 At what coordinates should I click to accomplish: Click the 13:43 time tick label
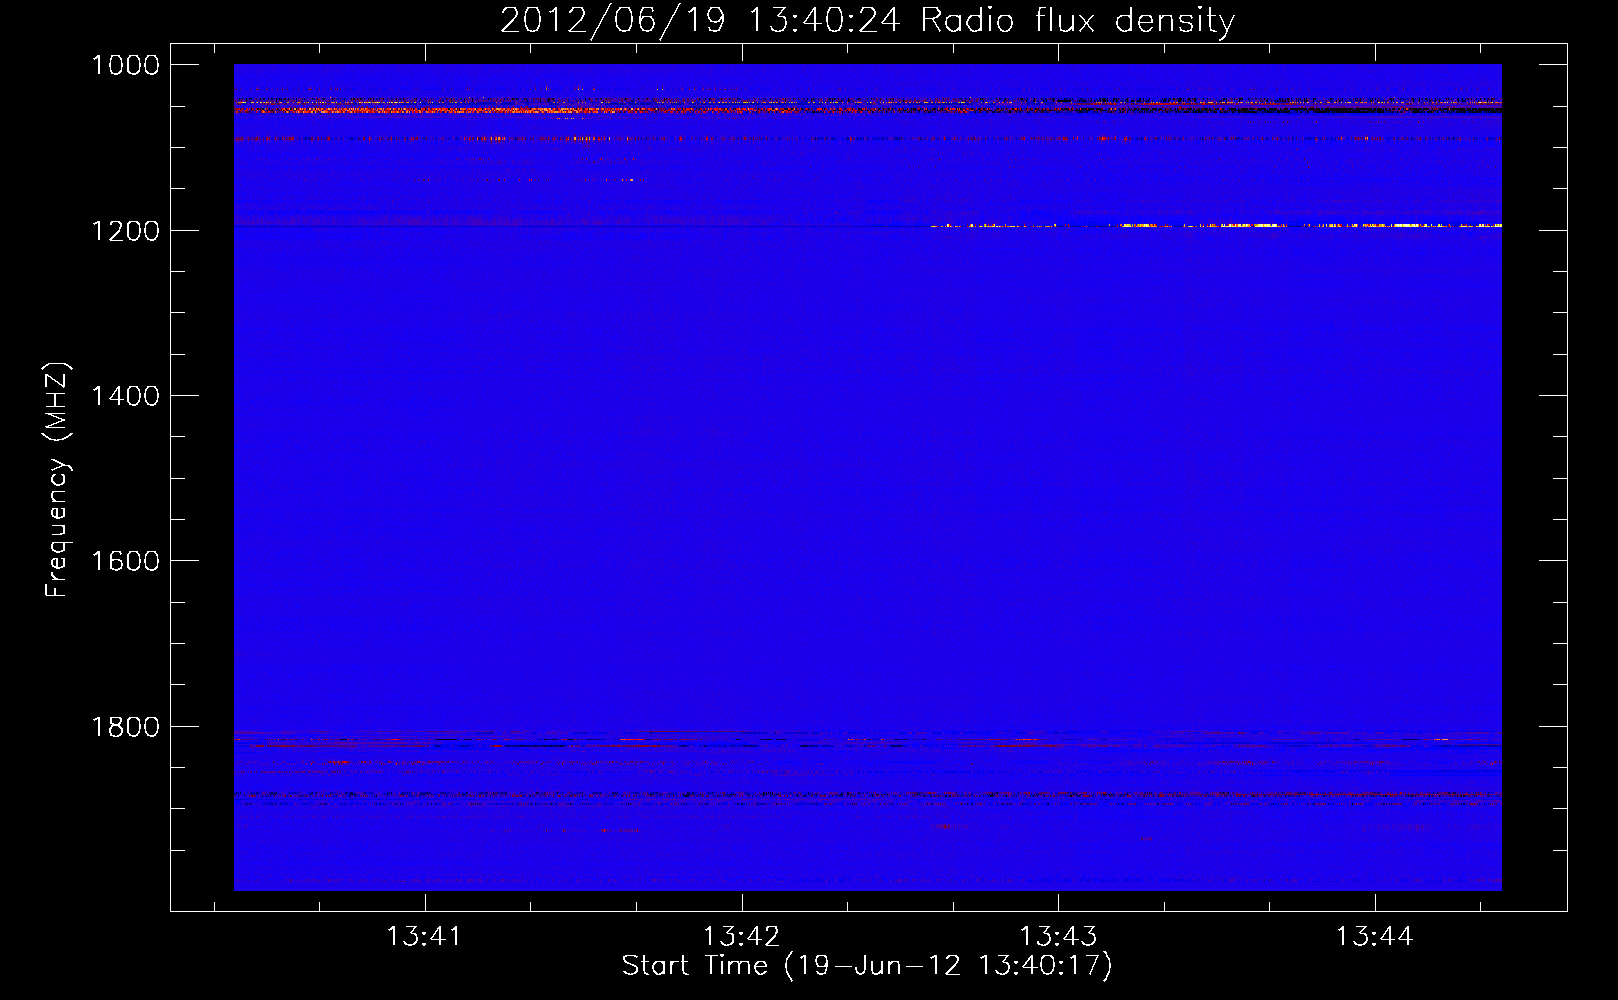click(x=1058, y=936)
